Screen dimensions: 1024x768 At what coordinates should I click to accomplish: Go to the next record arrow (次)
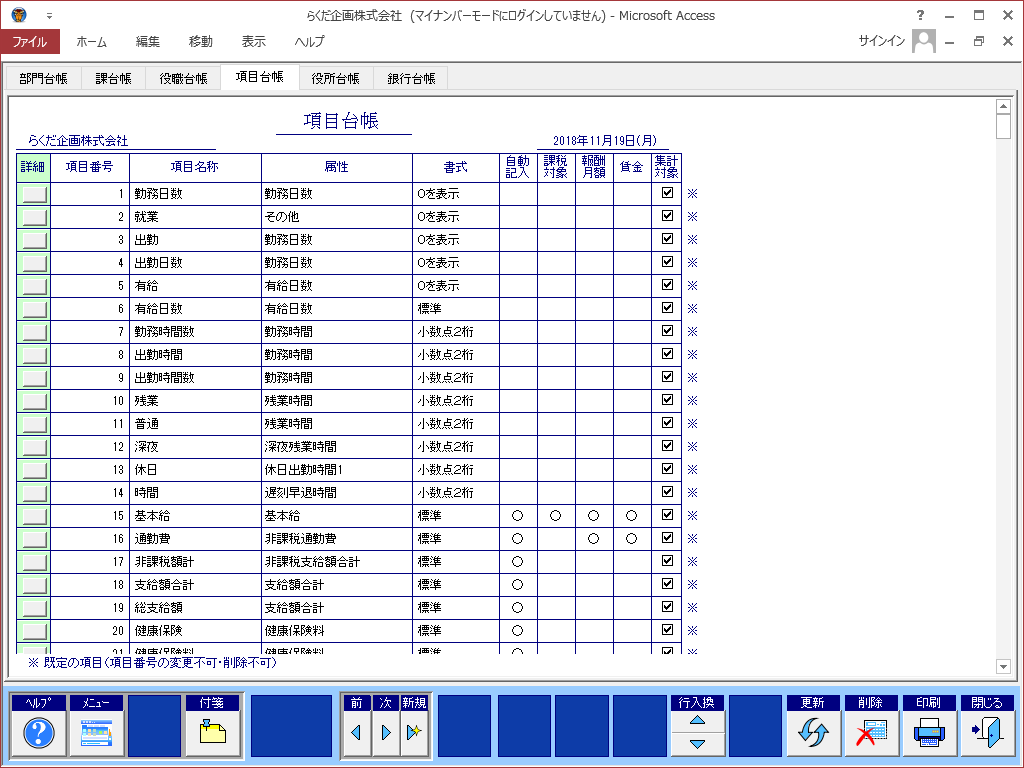pos(385,733)
